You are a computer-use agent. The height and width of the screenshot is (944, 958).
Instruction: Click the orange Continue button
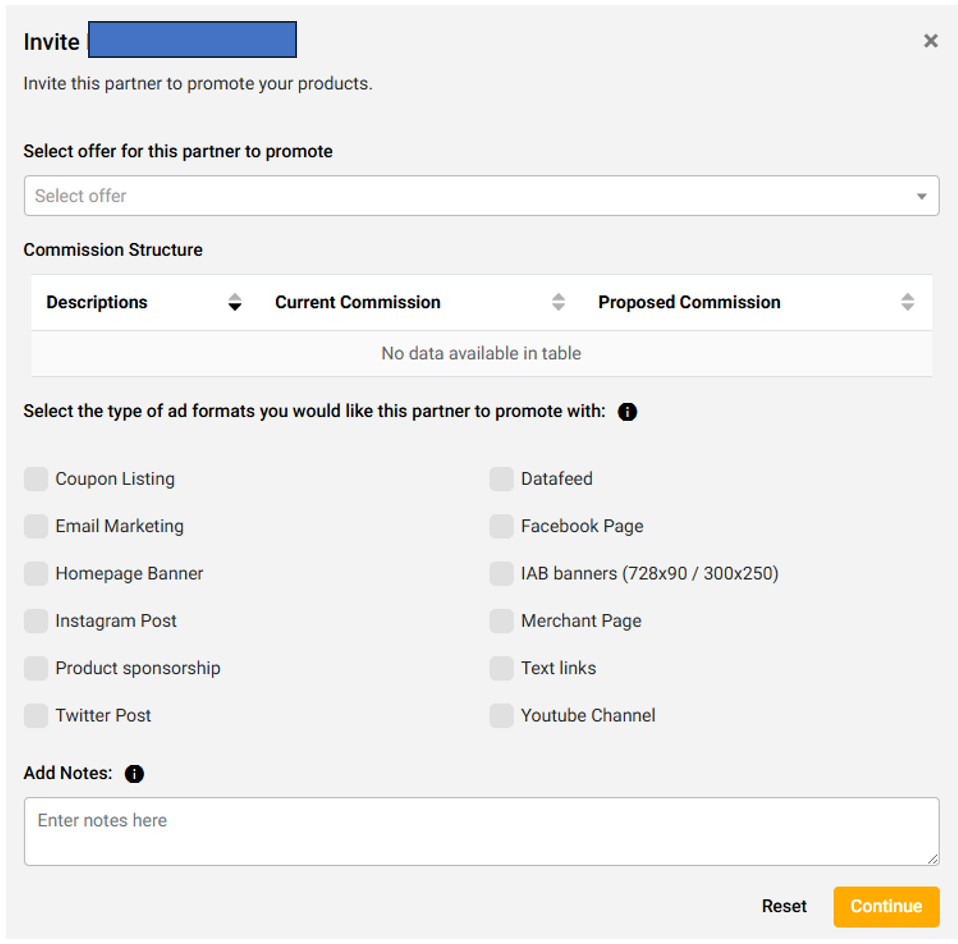click(886, 907)
